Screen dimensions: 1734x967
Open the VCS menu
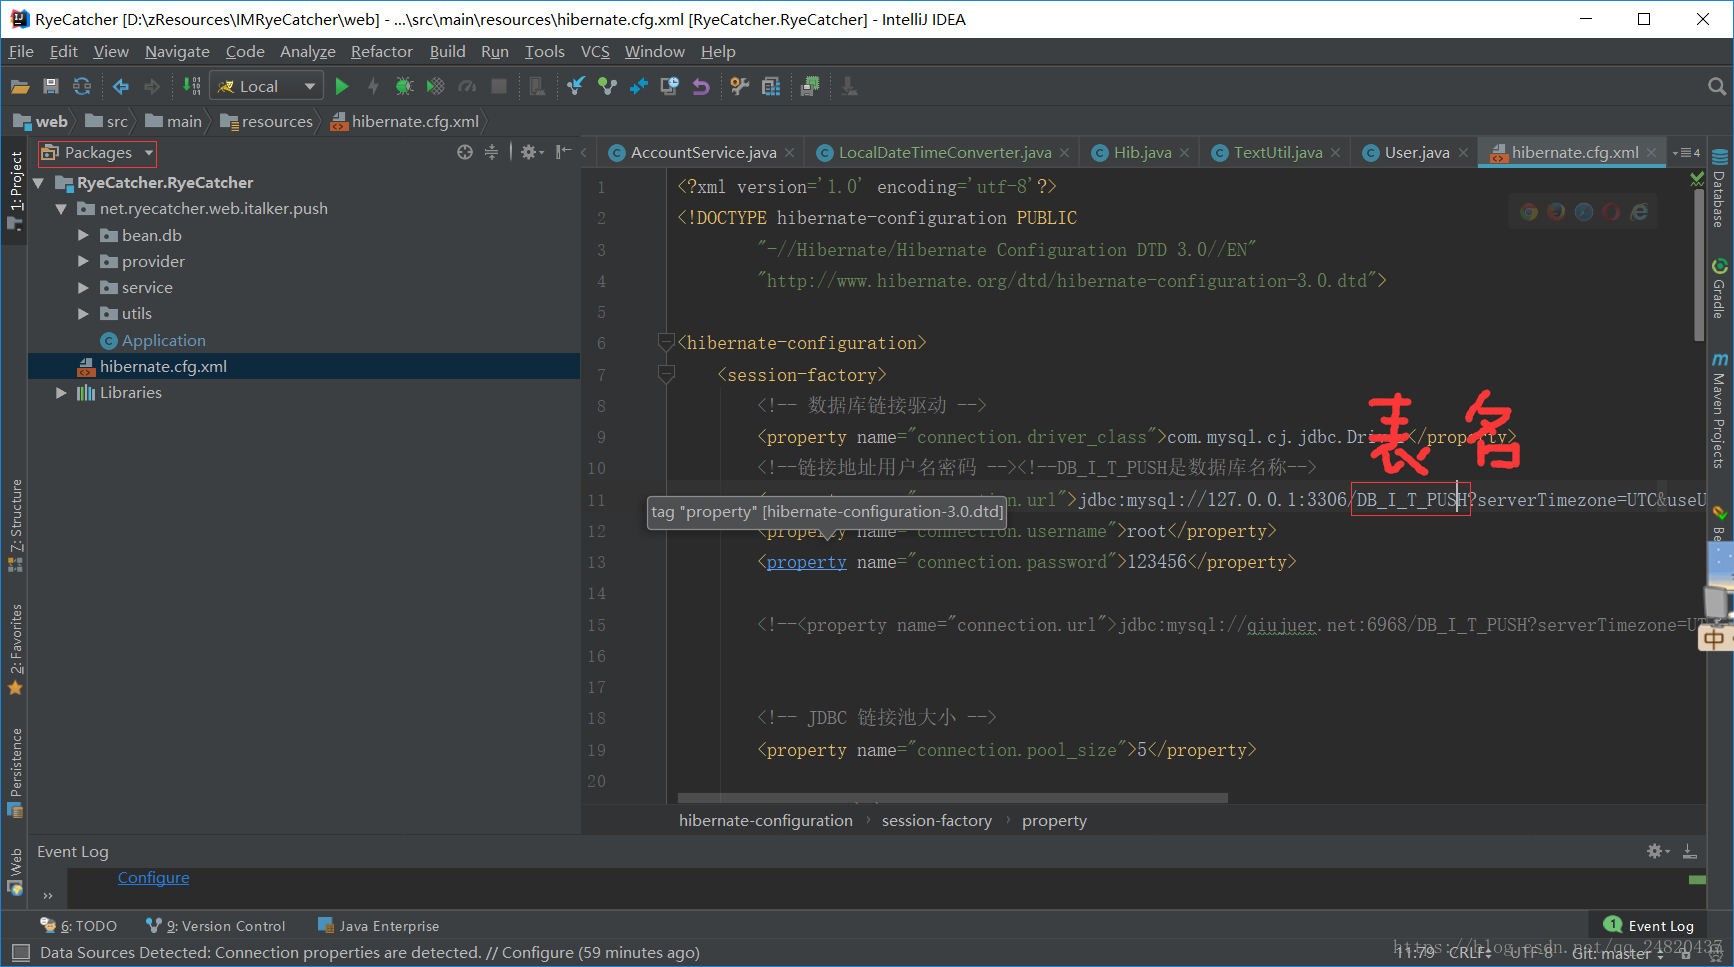click(595, 52)
